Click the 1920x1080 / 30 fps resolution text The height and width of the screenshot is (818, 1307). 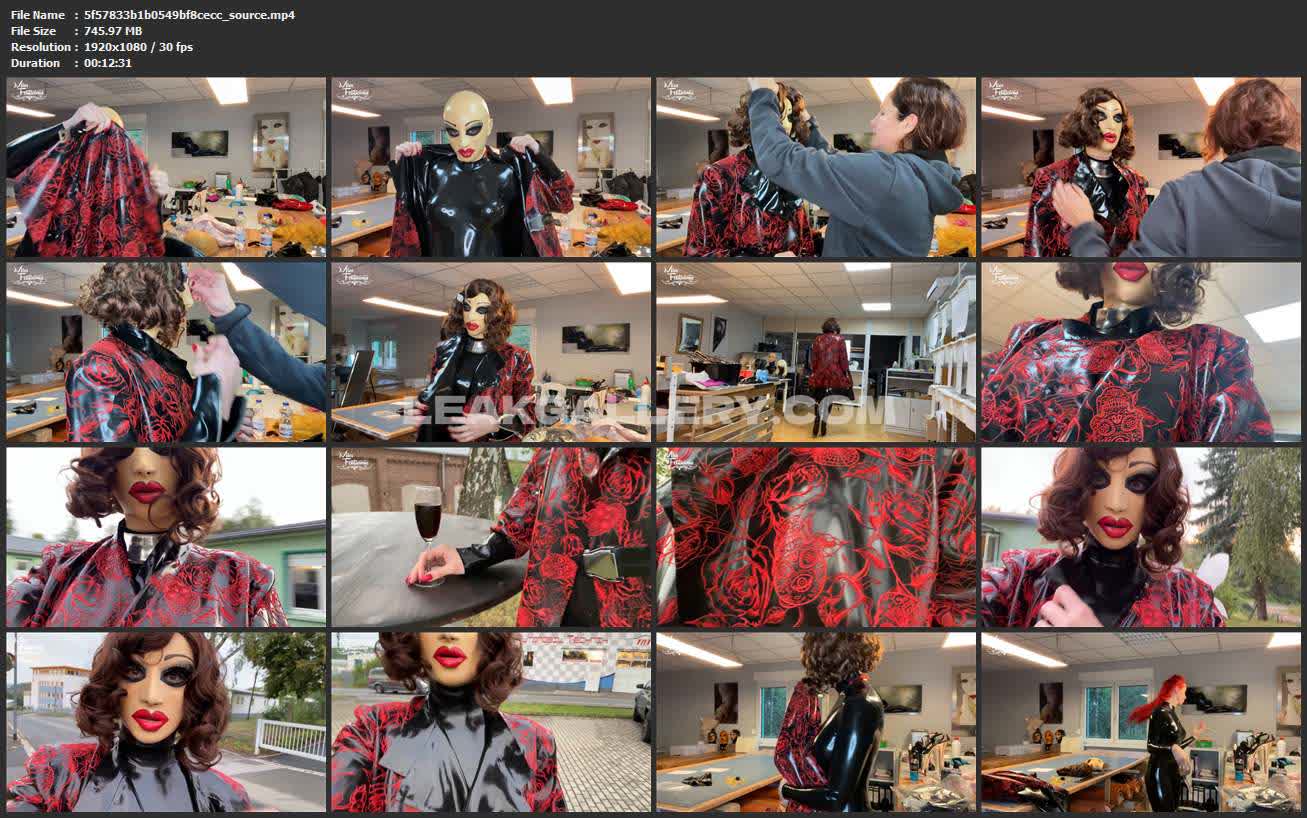pos(138,47)
